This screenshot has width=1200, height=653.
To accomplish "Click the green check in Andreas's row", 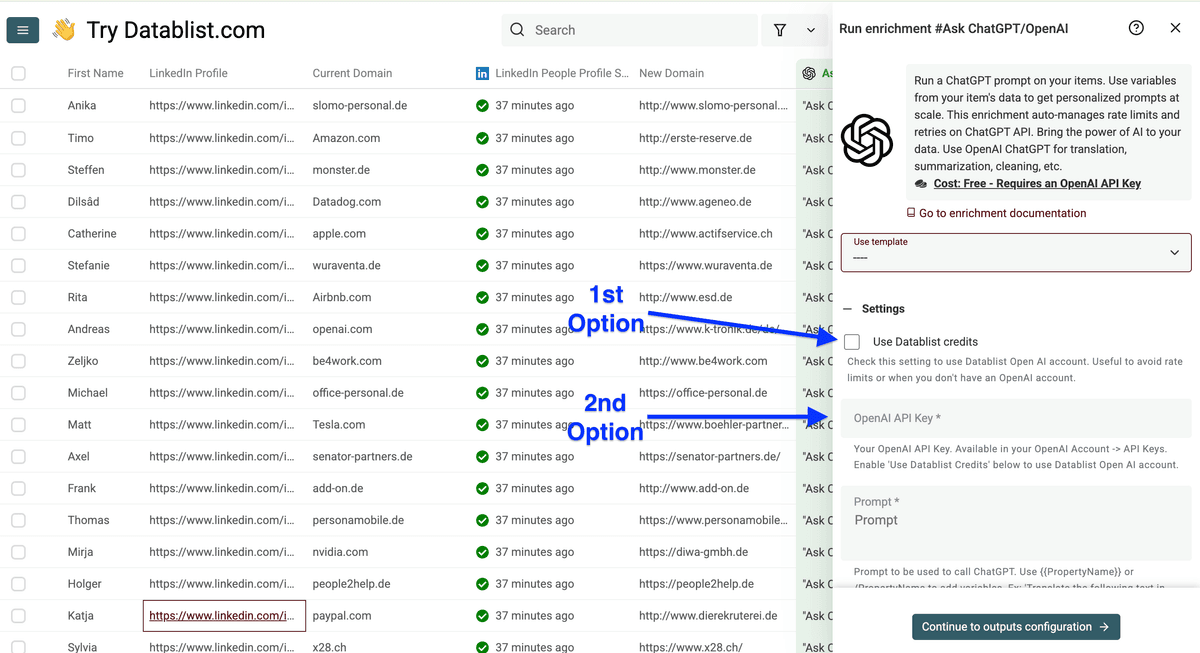I will point(483,329).
